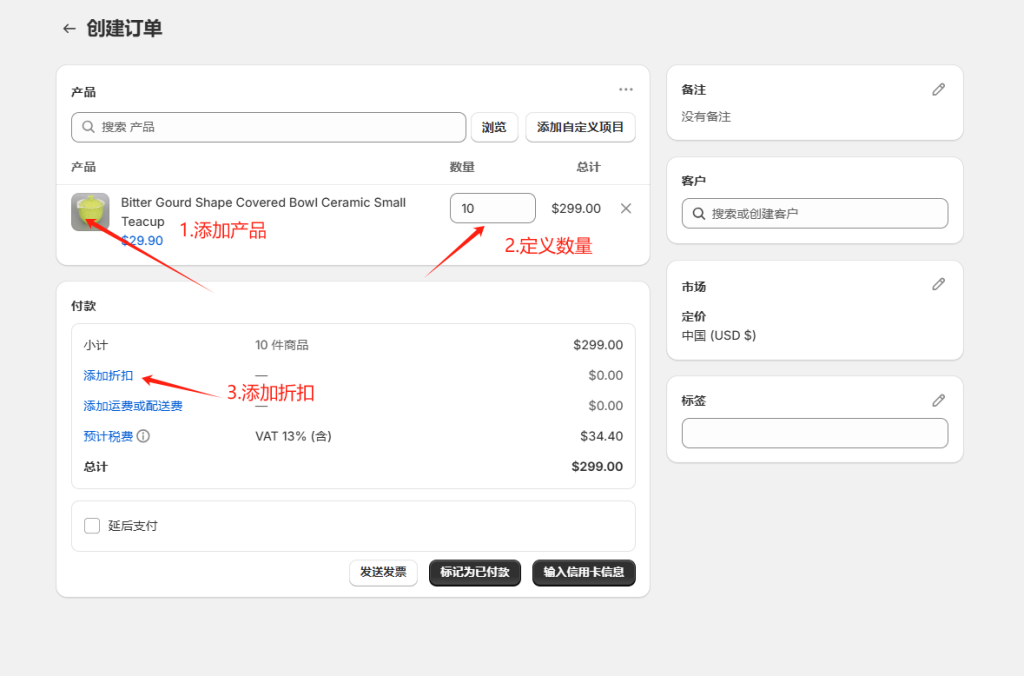This screenshot has height=676, width=1024.
Task: Click the edit pencil for 市场 market
Action: pyautogui.click(x=938, y=284)
